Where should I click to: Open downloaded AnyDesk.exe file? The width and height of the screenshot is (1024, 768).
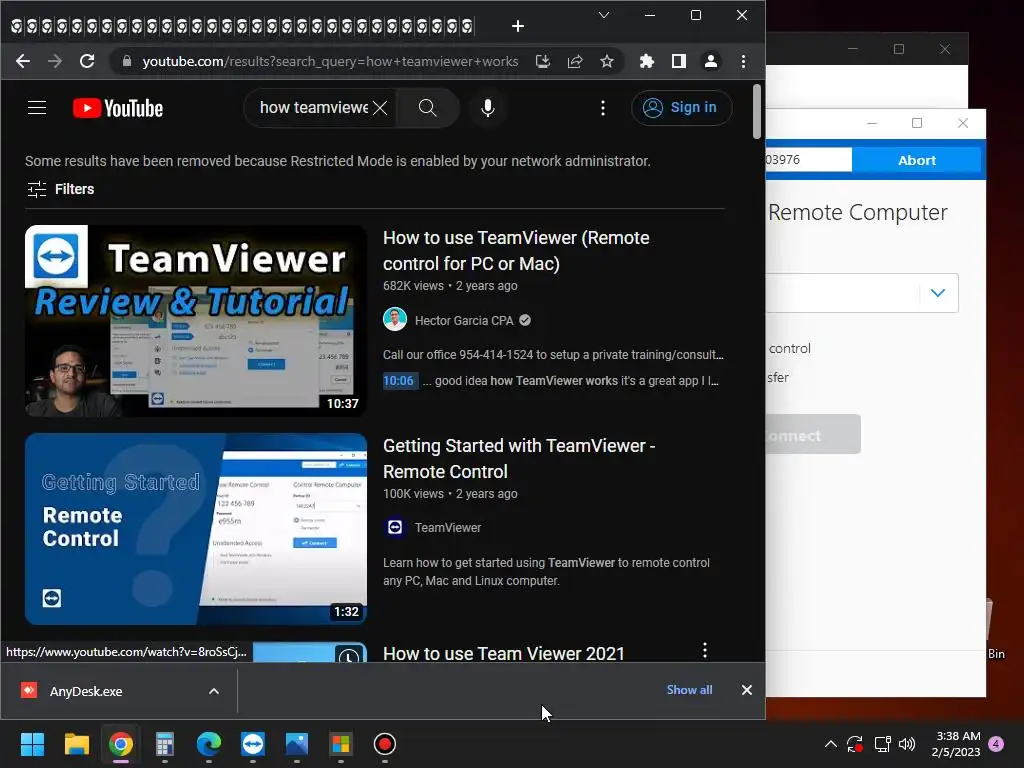tap(86, 691)
